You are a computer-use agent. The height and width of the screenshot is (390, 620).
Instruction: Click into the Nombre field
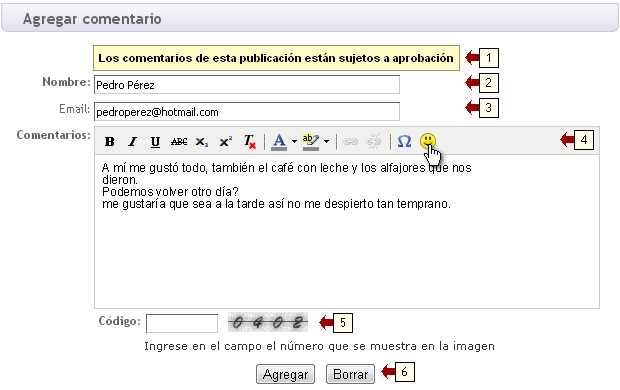click(247, 85)
